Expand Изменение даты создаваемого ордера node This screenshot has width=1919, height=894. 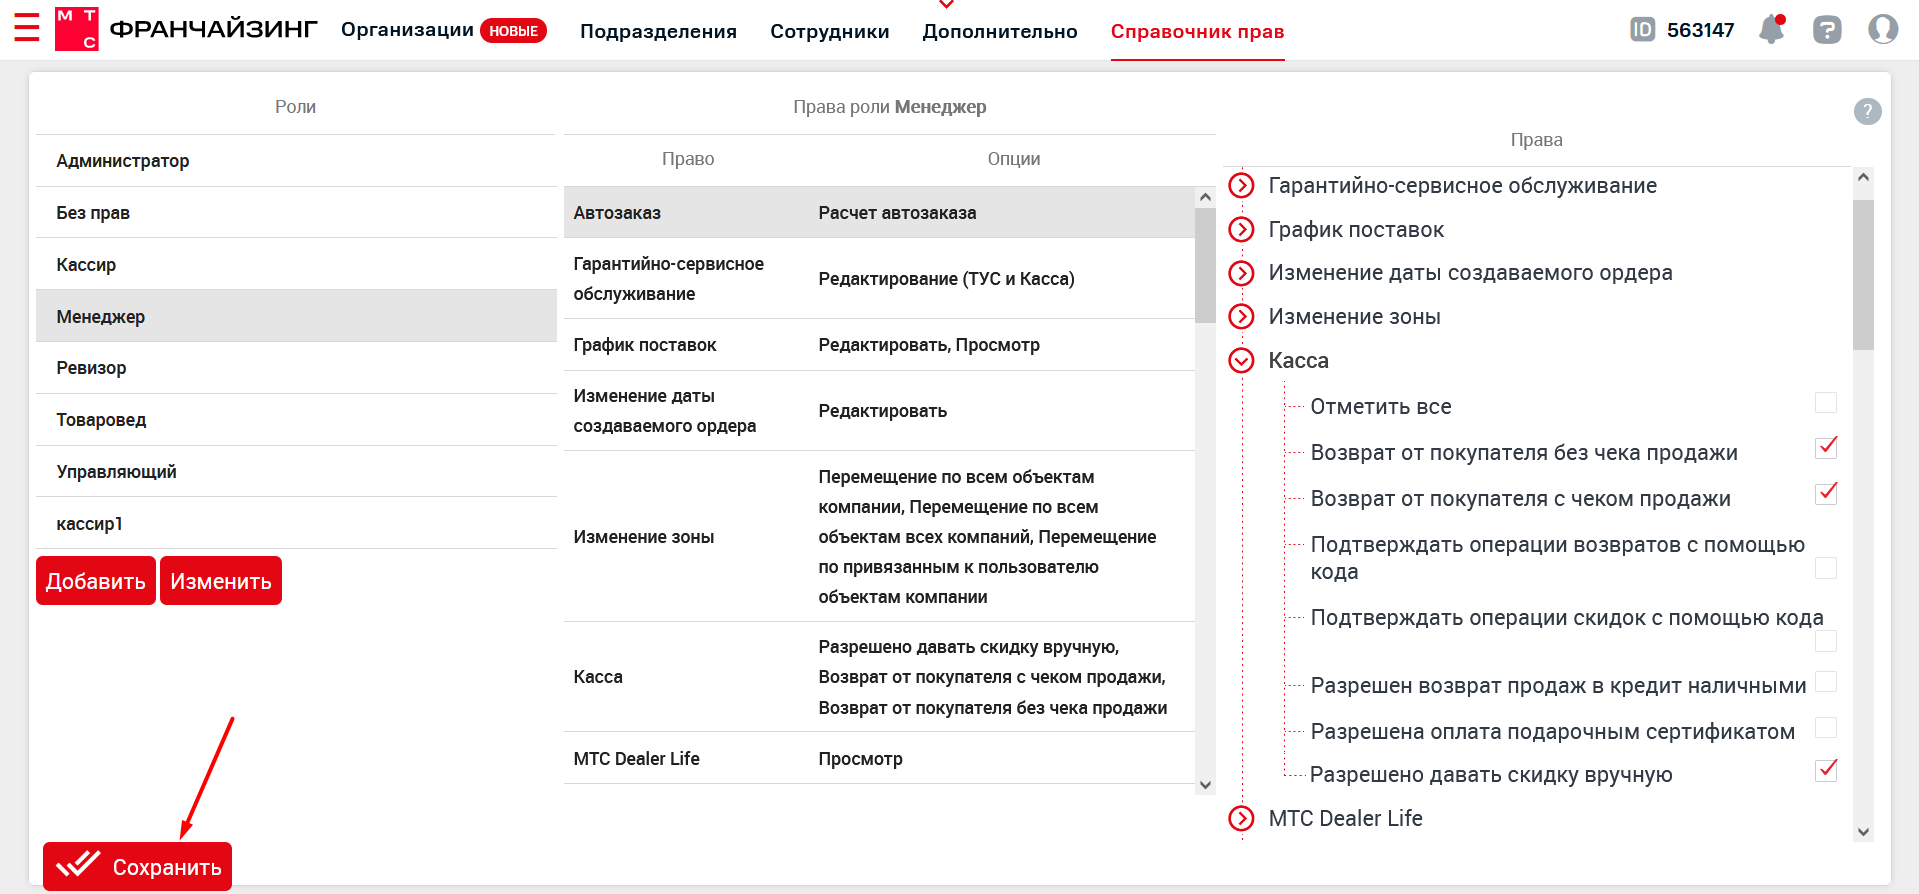click(x=1241, y=273)
